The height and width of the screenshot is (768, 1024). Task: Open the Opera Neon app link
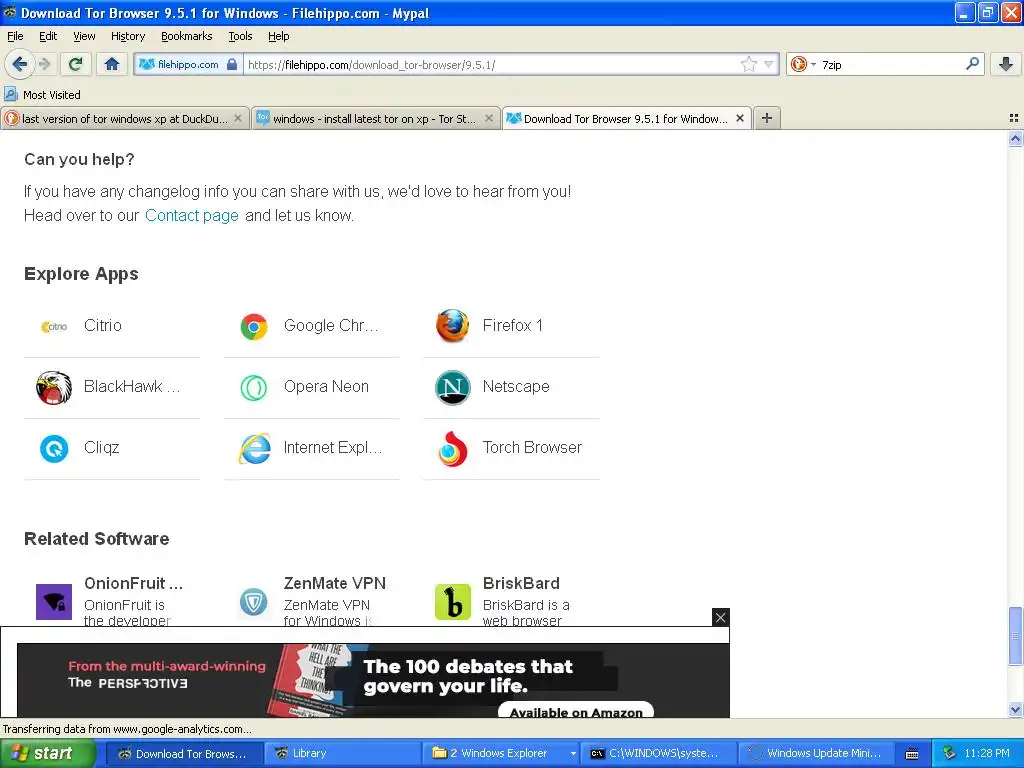coord(326,387)
